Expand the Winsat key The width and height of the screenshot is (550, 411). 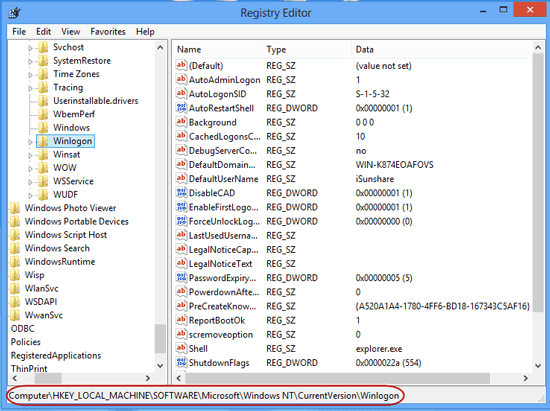[x=30, y=155]
